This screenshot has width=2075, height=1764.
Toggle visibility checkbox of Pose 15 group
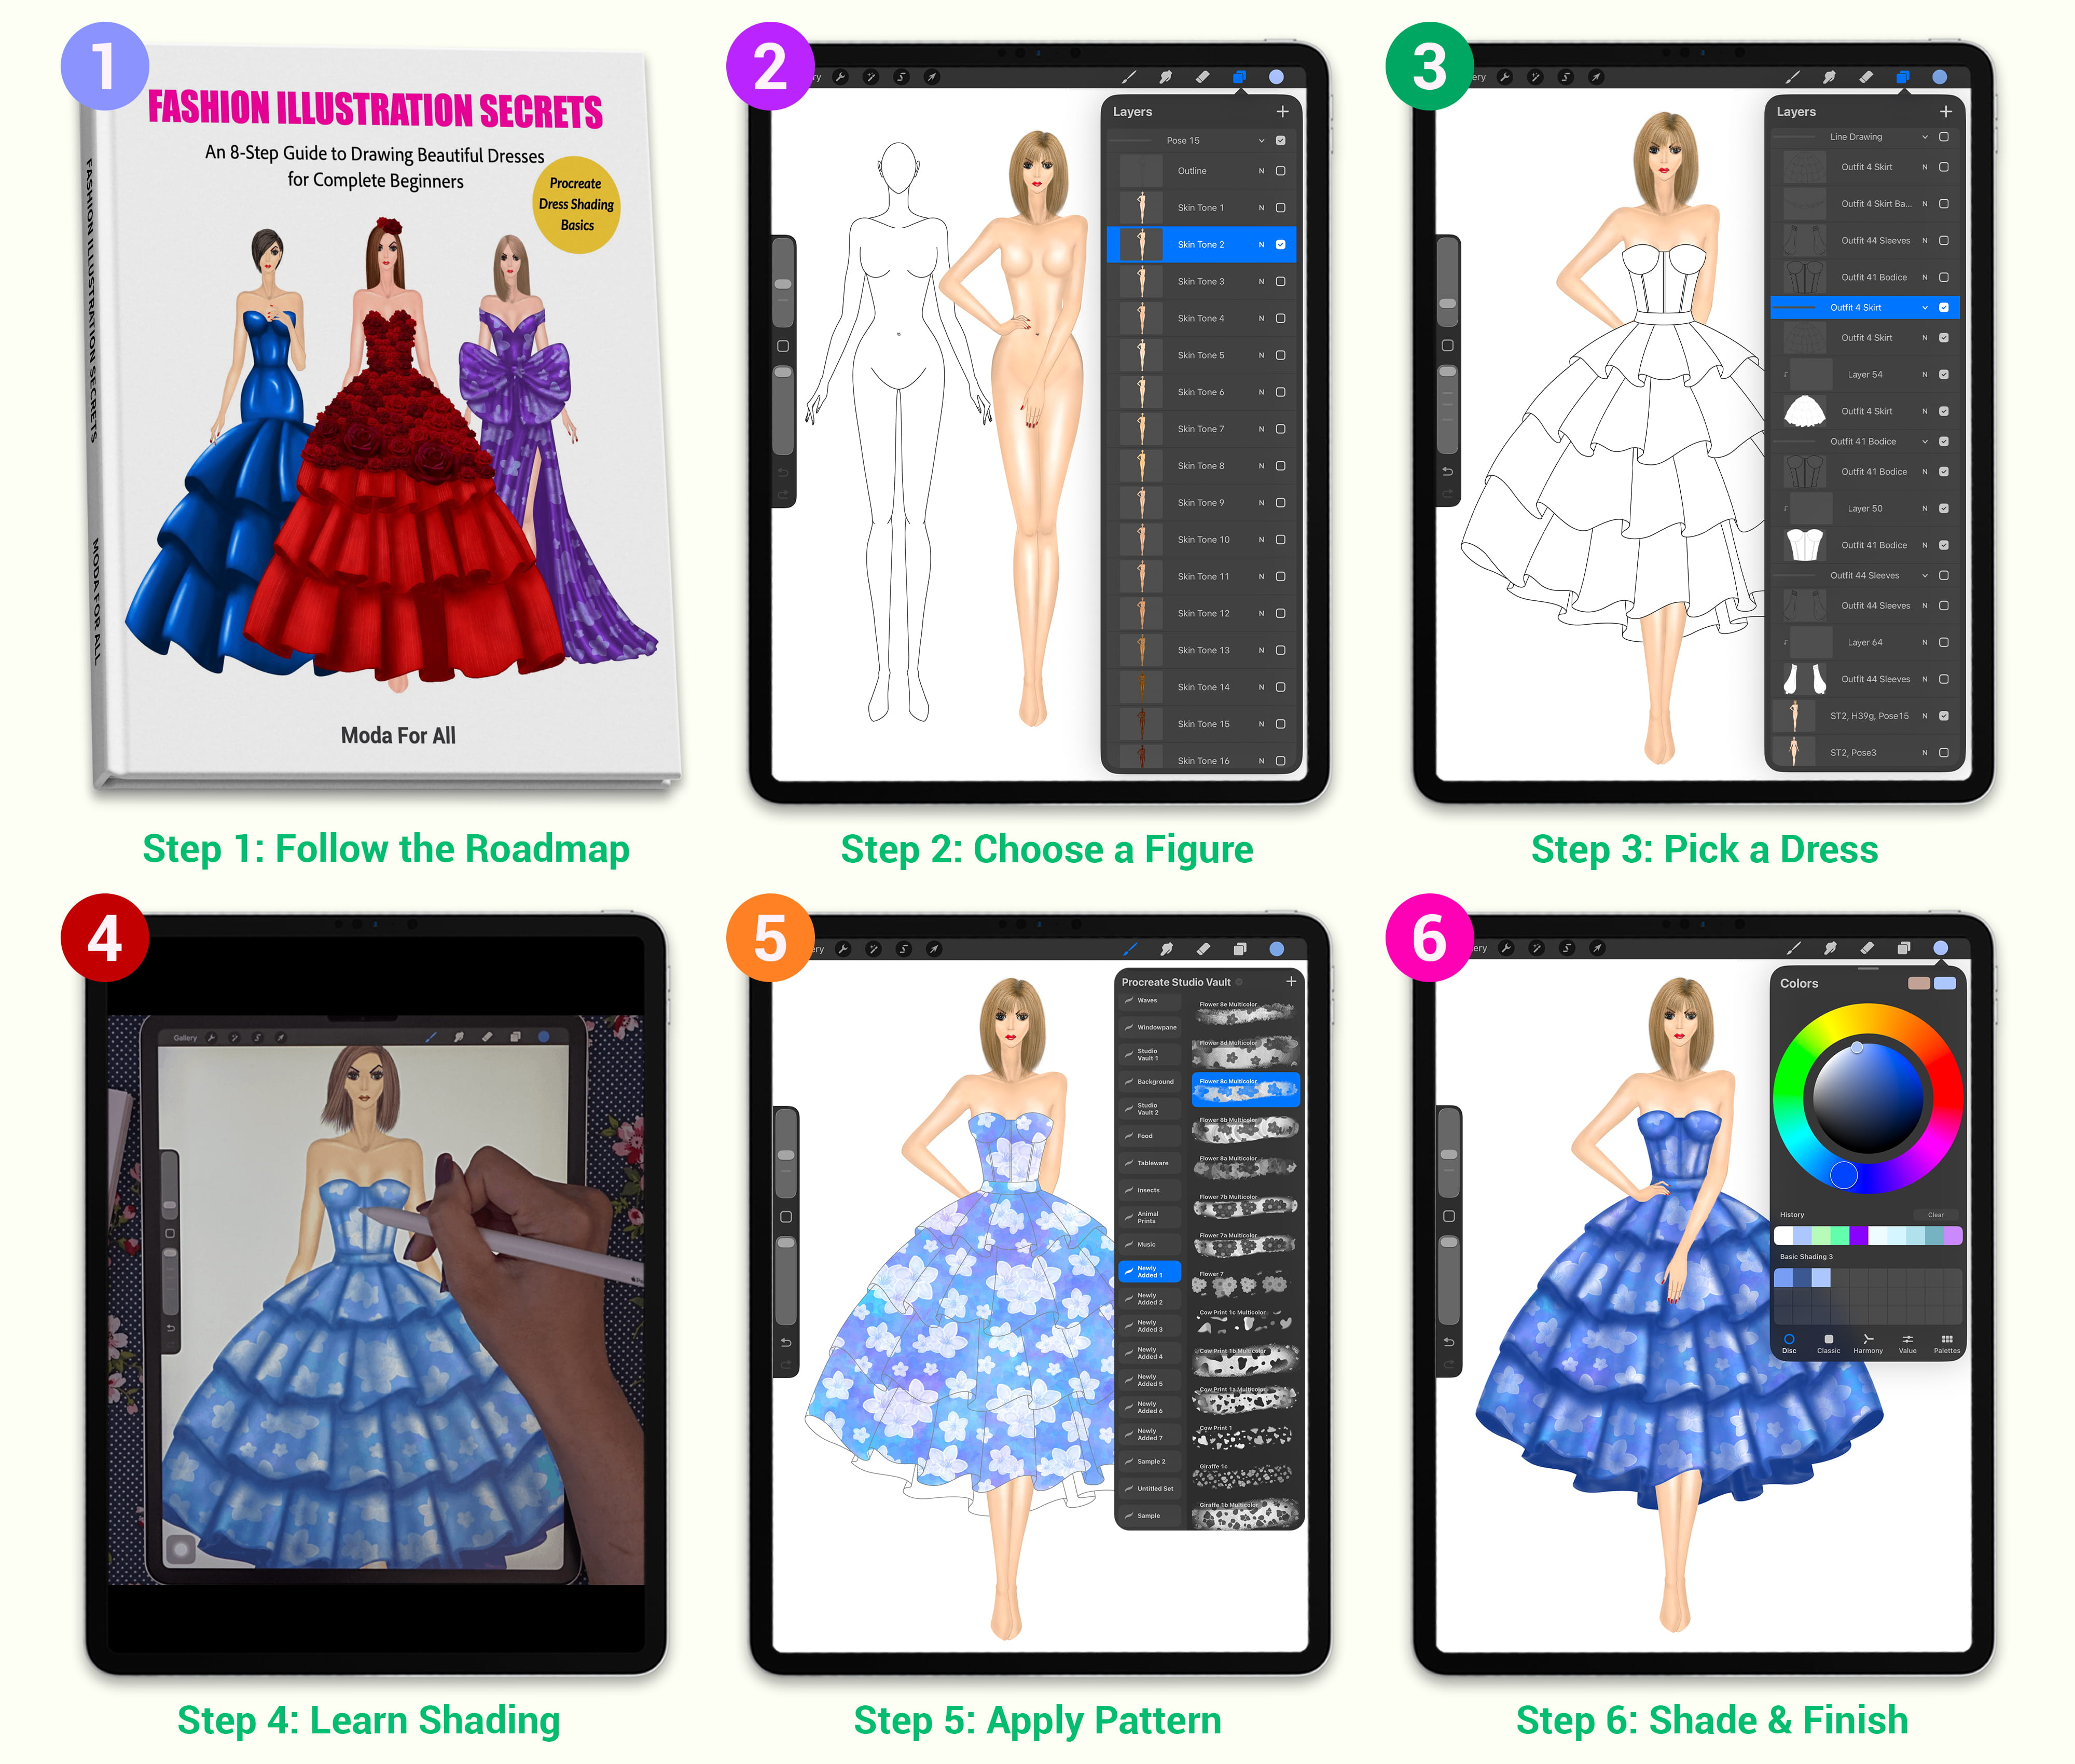[x=1281, y=141]
